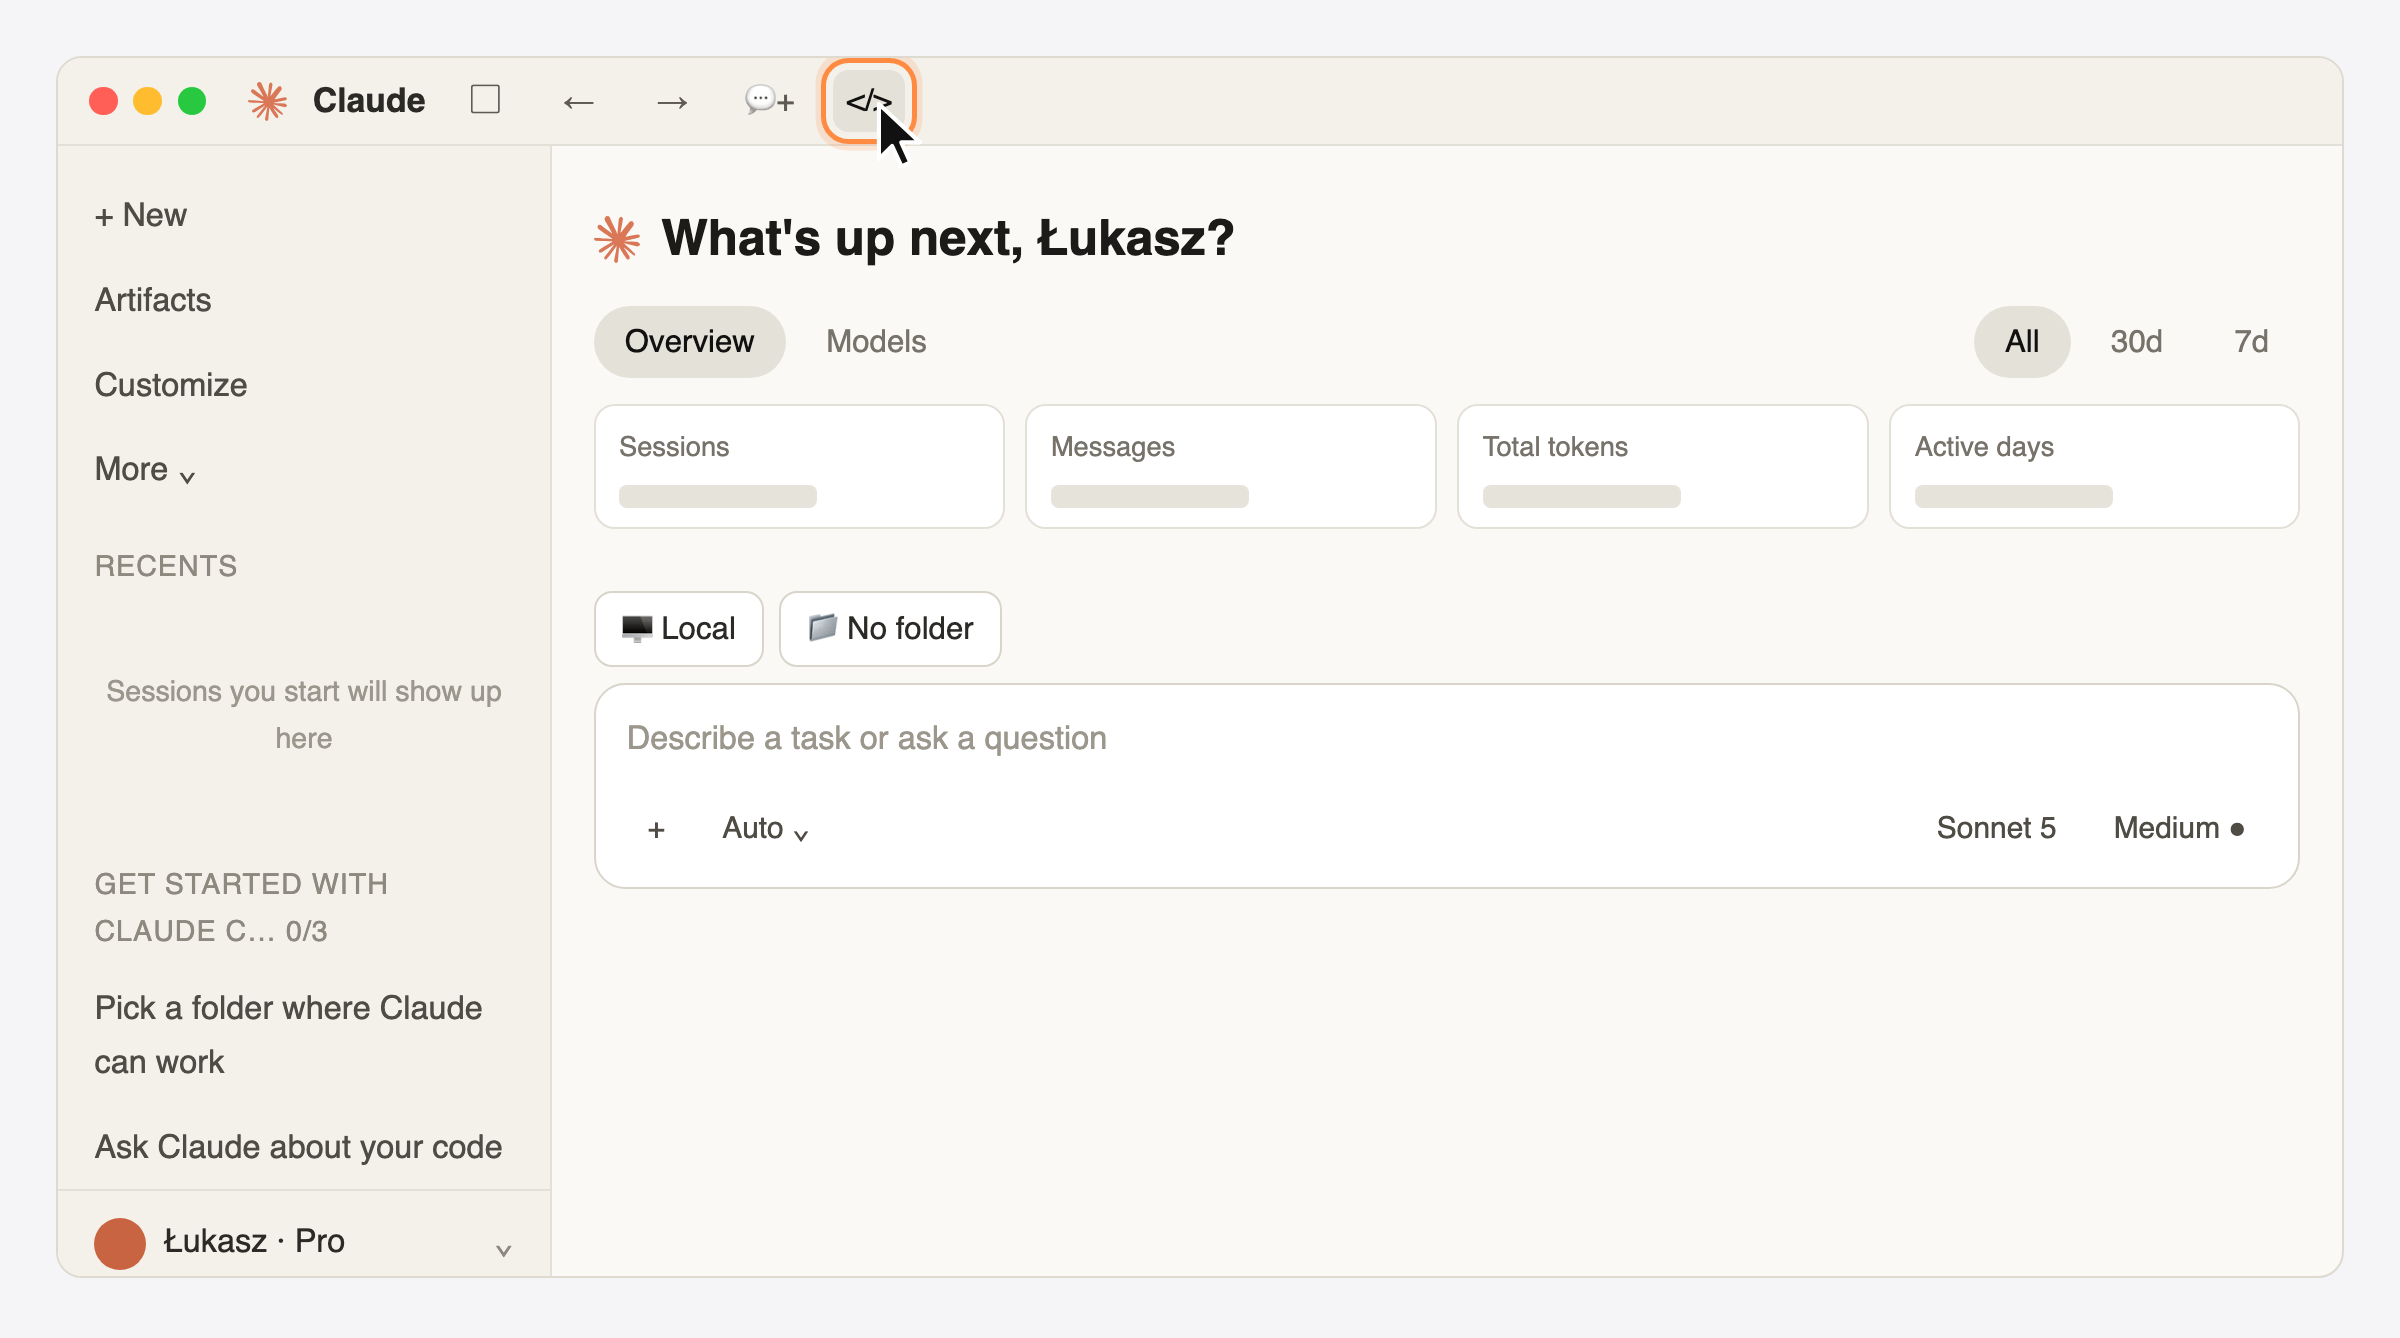
Task: Select the 30d time range filter
Action: (2136, 342)
